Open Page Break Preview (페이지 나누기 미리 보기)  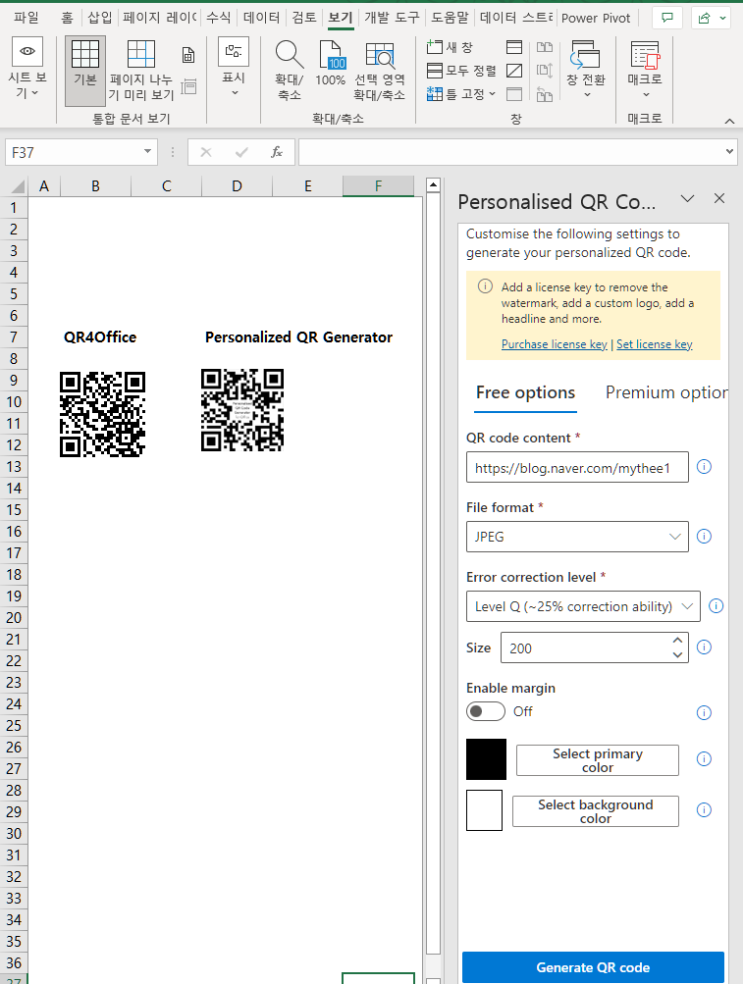(141, 70)
